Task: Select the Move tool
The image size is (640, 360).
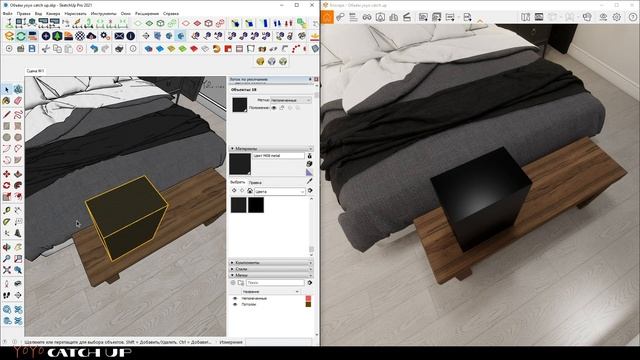Action: point(7,174)
